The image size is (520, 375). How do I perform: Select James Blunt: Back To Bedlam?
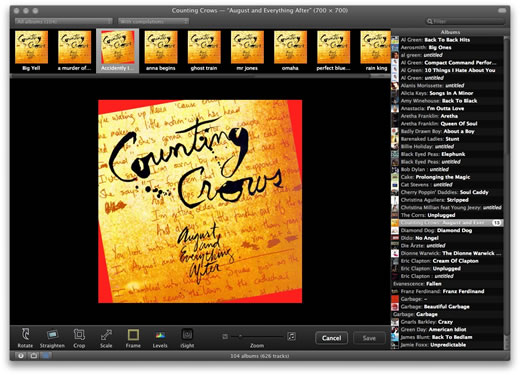[447, 337]
